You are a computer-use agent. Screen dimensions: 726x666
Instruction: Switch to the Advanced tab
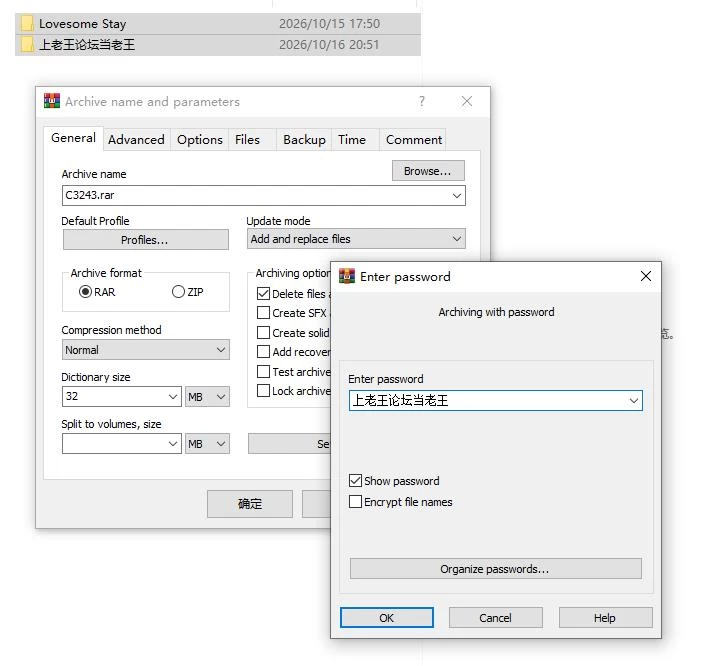(136, 140)
